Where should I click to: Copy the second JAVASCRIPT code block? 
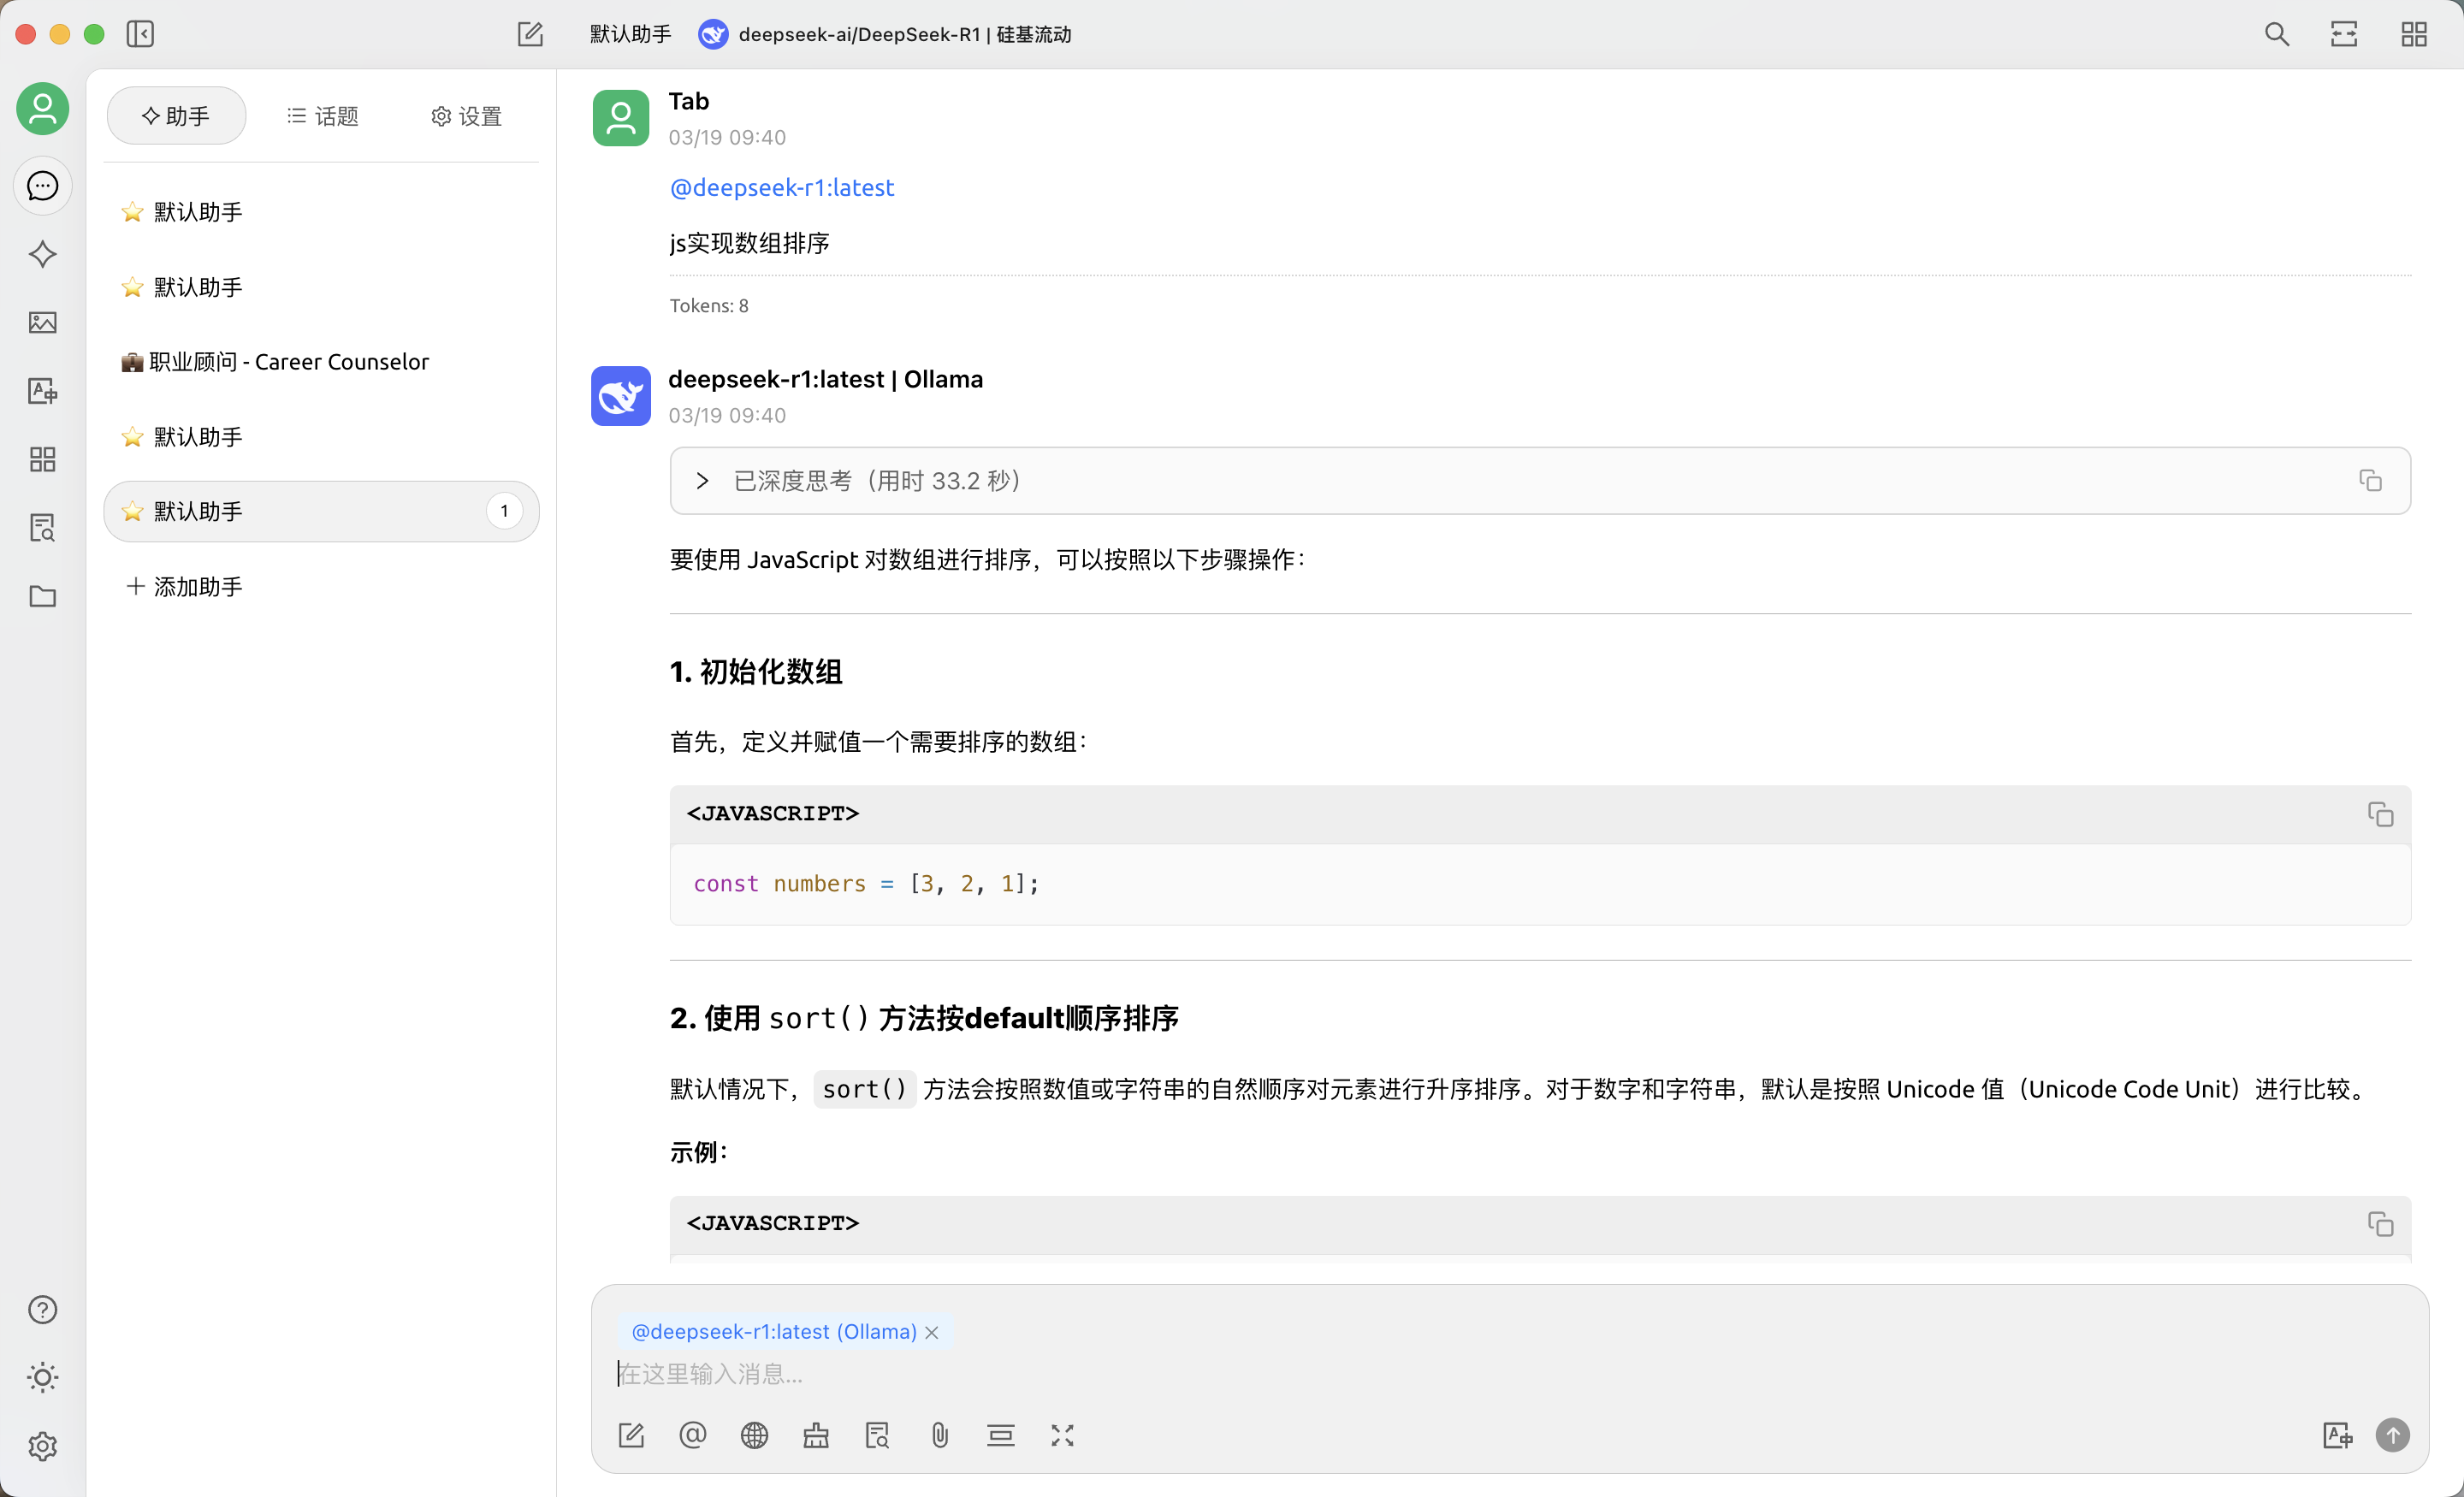pos(2380,1224)
